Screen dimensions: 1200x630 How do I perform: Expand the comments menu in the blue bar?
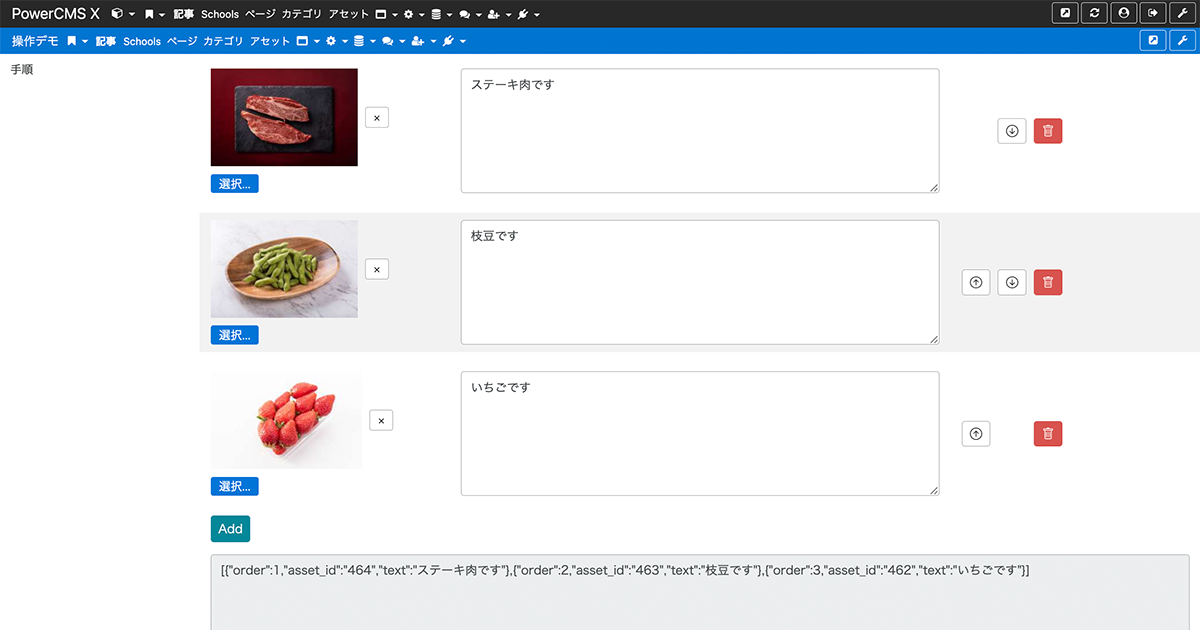(x=393, y=41)
